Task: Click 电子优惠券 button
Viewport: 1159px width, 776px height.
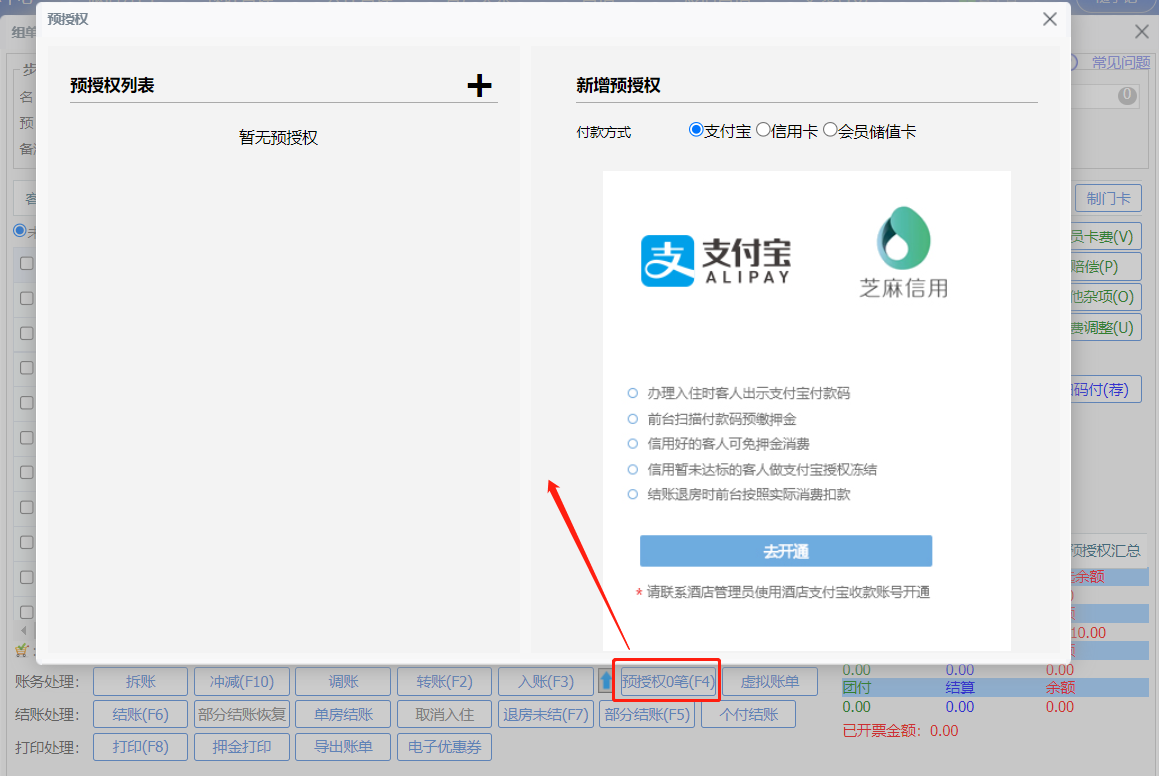Action: [444, 747]
